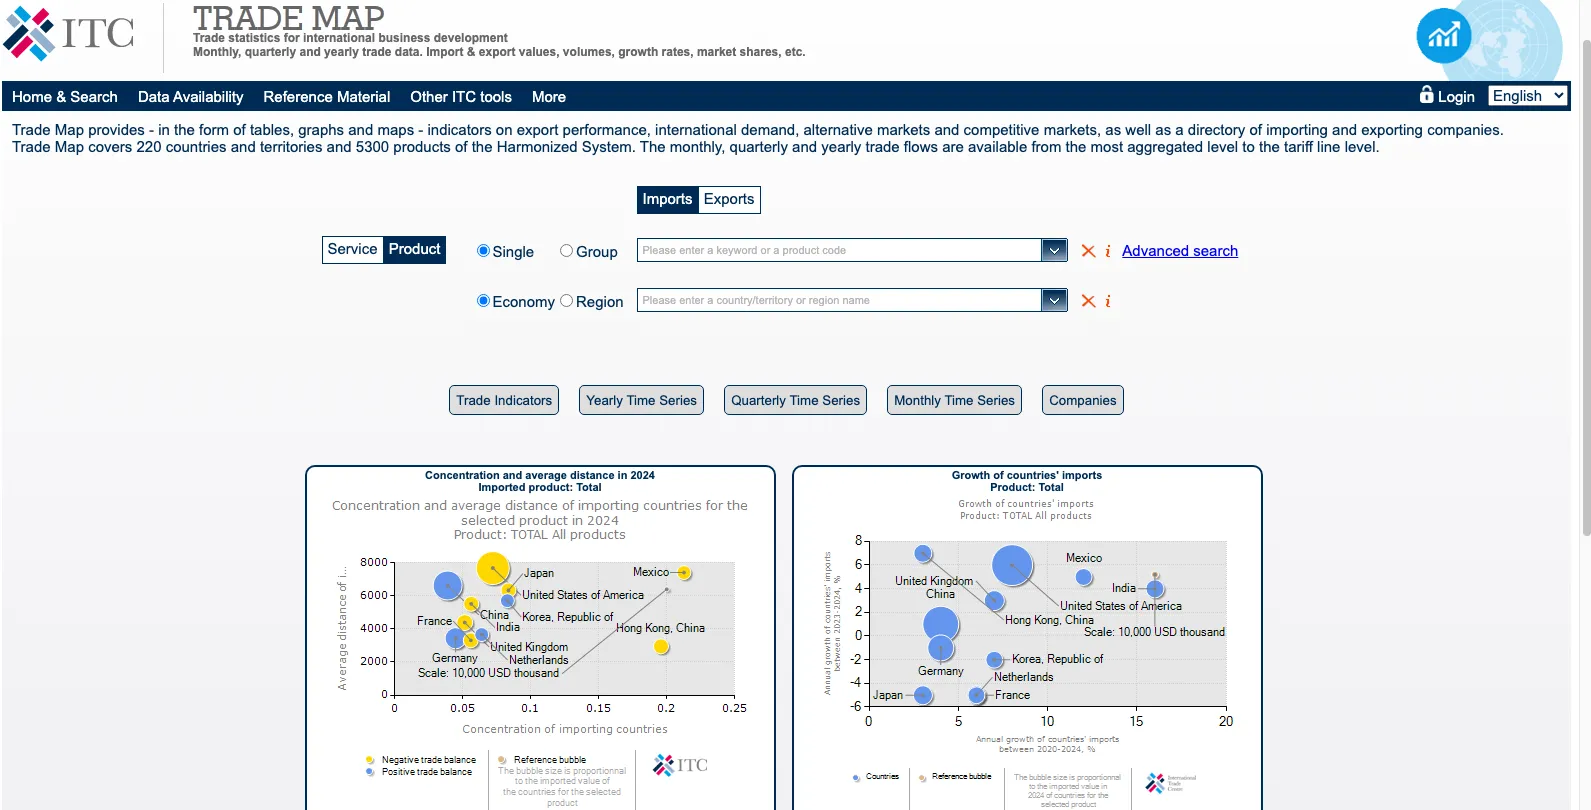Switch to Imports toggle
Screen dimensions: 1591x810
667,200
